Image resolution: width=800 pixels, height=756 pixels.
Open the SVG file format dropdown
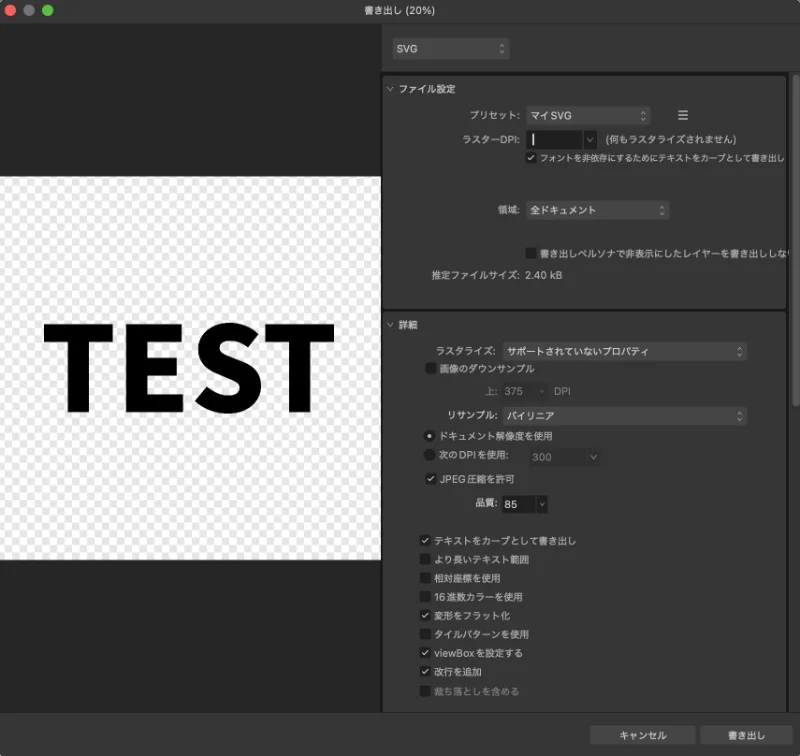(451, 48)
